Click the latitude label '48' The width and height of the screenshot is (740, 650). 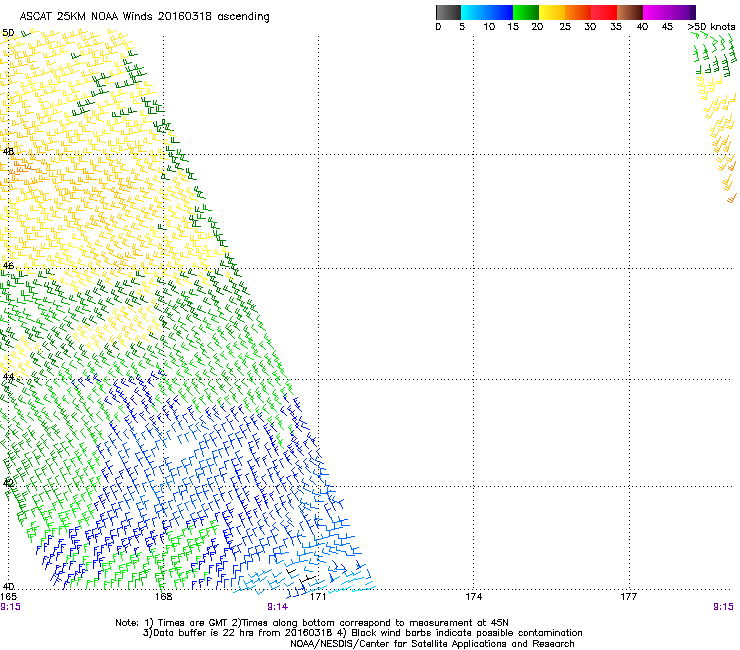[8, 152]
